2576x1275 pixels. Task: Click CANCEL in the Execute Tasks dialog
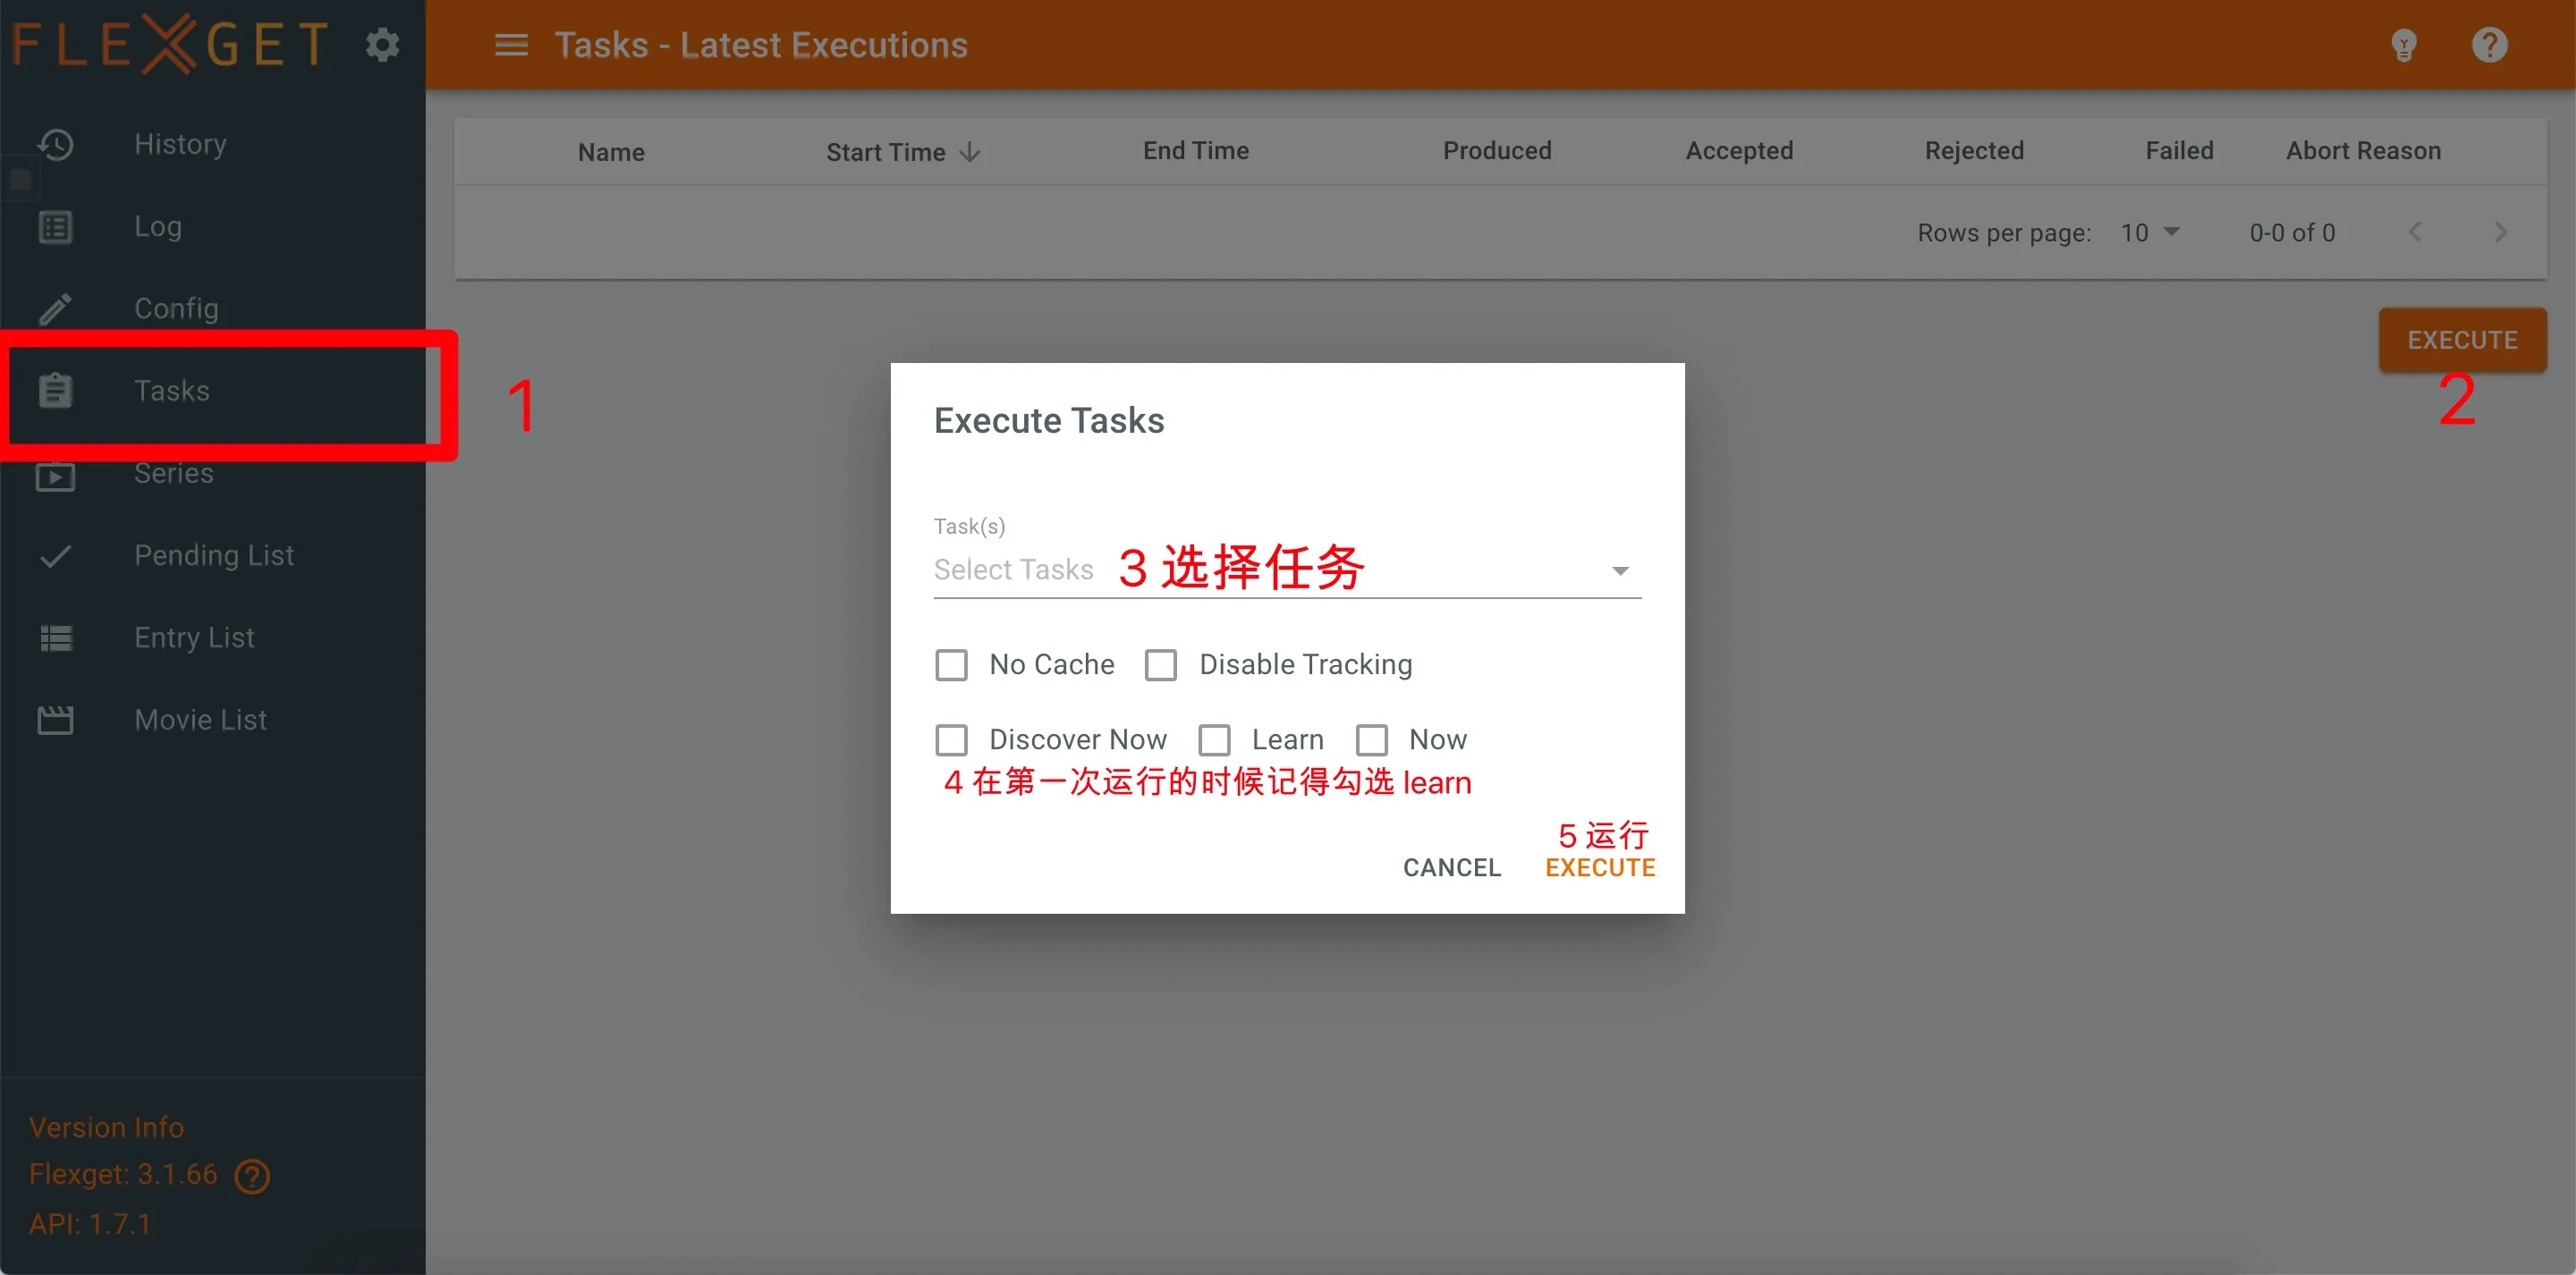pyautogui.click(x=1451, y=867)
